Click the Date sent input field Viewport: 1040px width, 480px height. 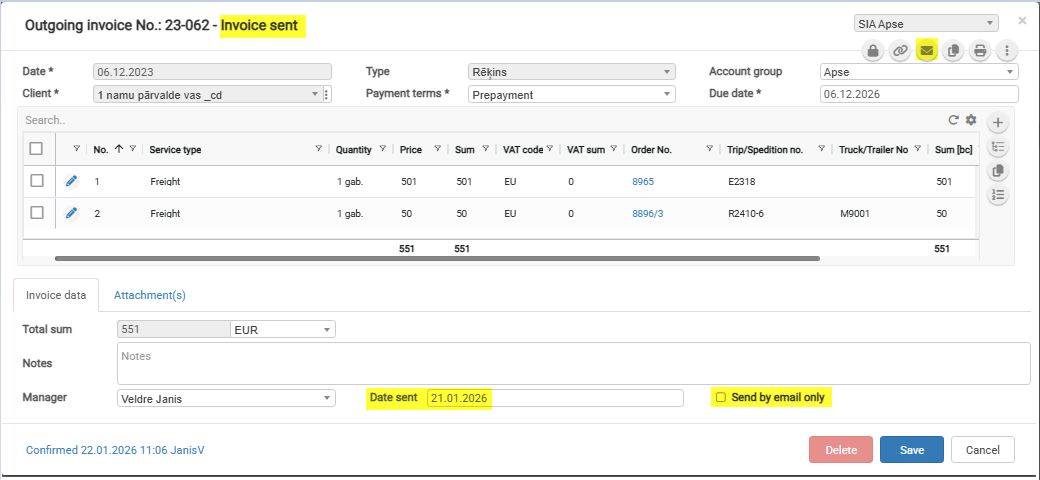pos(554,398)
